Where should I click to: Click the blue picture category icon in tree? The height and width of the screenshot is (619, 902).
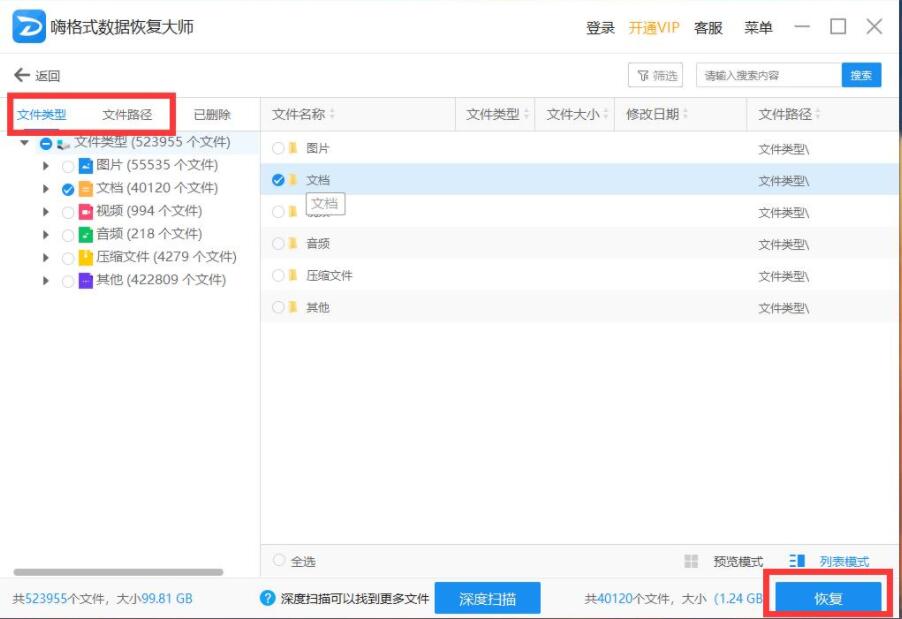[86, 166]
